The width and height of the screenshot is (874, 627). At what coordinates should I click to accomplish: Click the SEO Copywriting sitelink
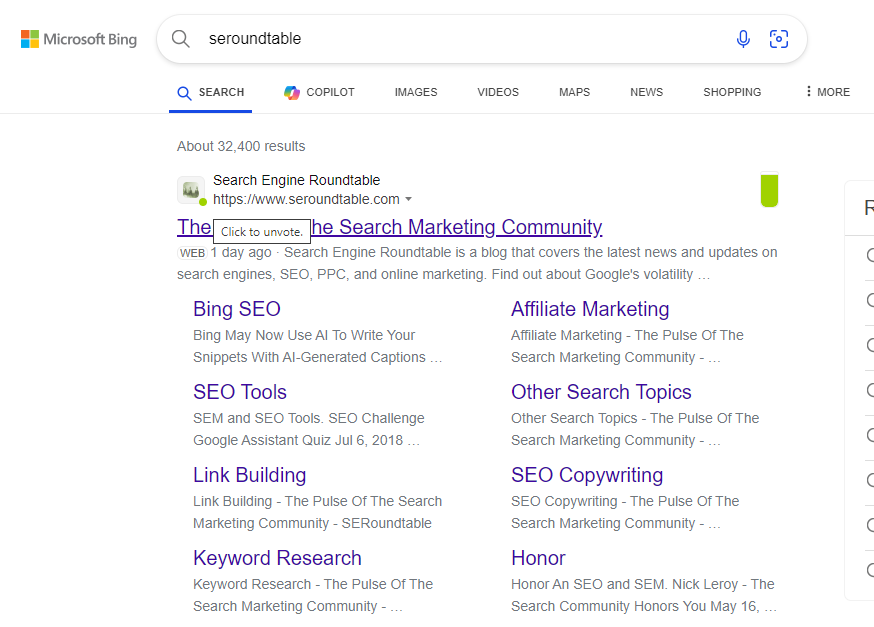point(587,475)
